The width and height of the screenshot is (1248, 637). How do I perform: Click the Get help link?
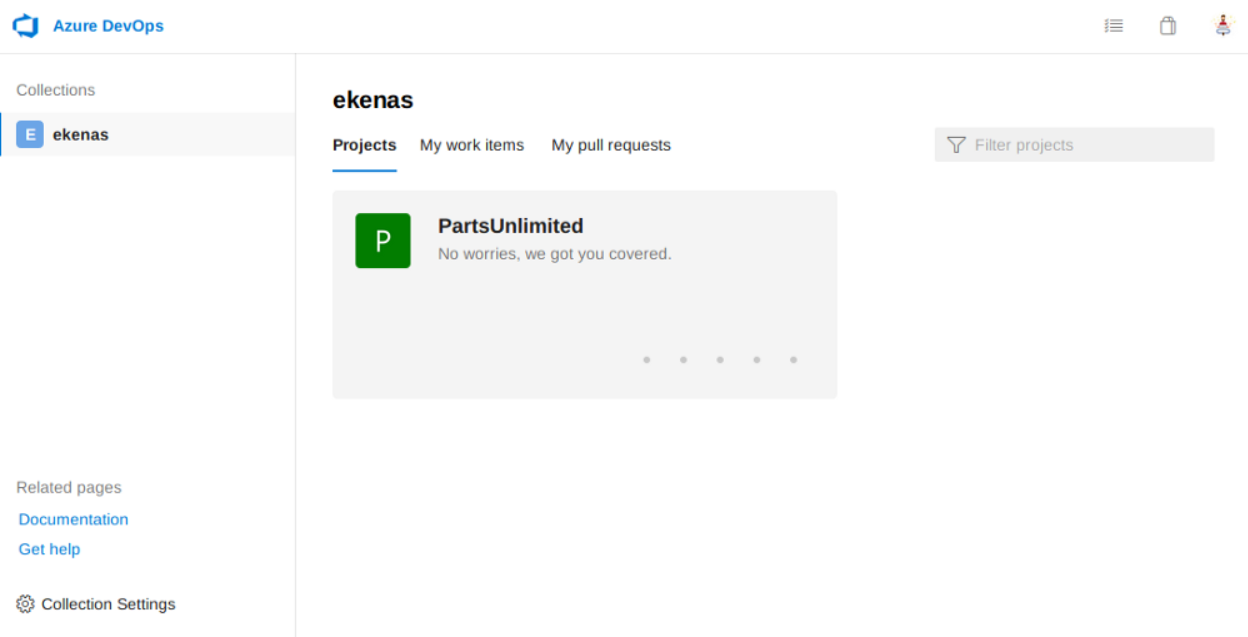pos(49,549)
